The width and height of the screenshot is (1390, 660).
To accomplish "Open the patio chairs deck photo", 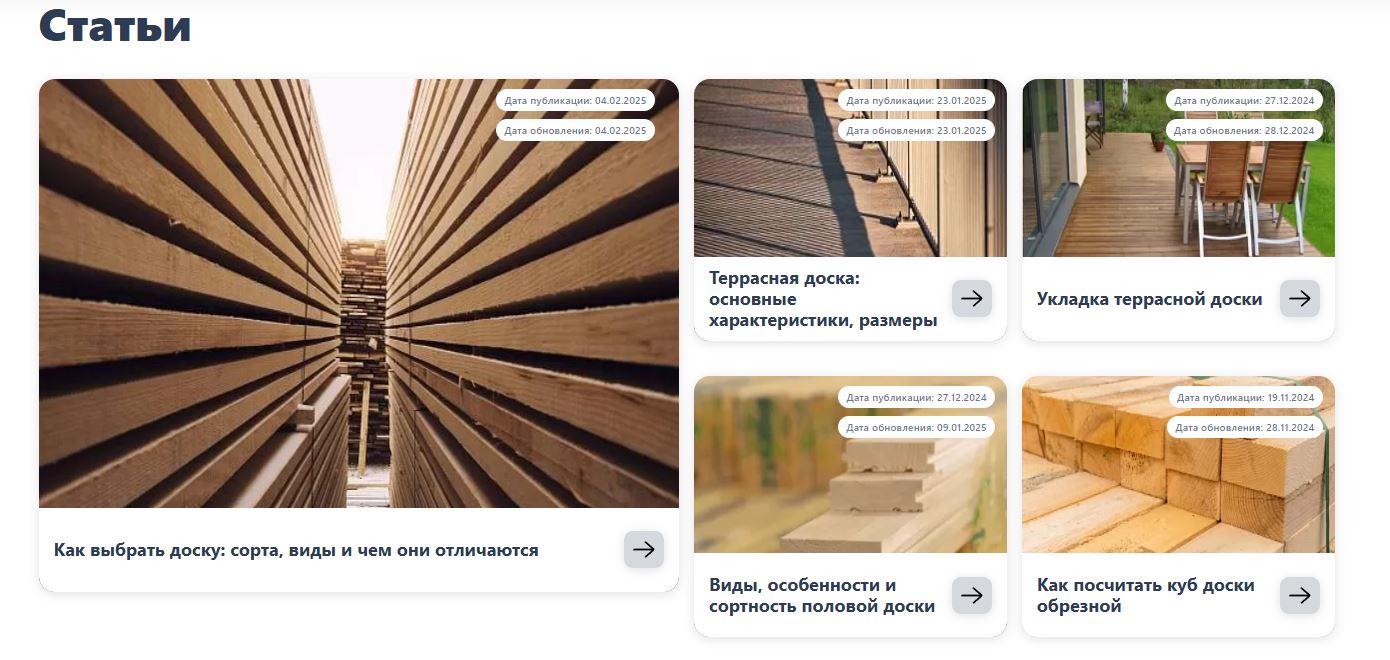I will [1178, 168].
